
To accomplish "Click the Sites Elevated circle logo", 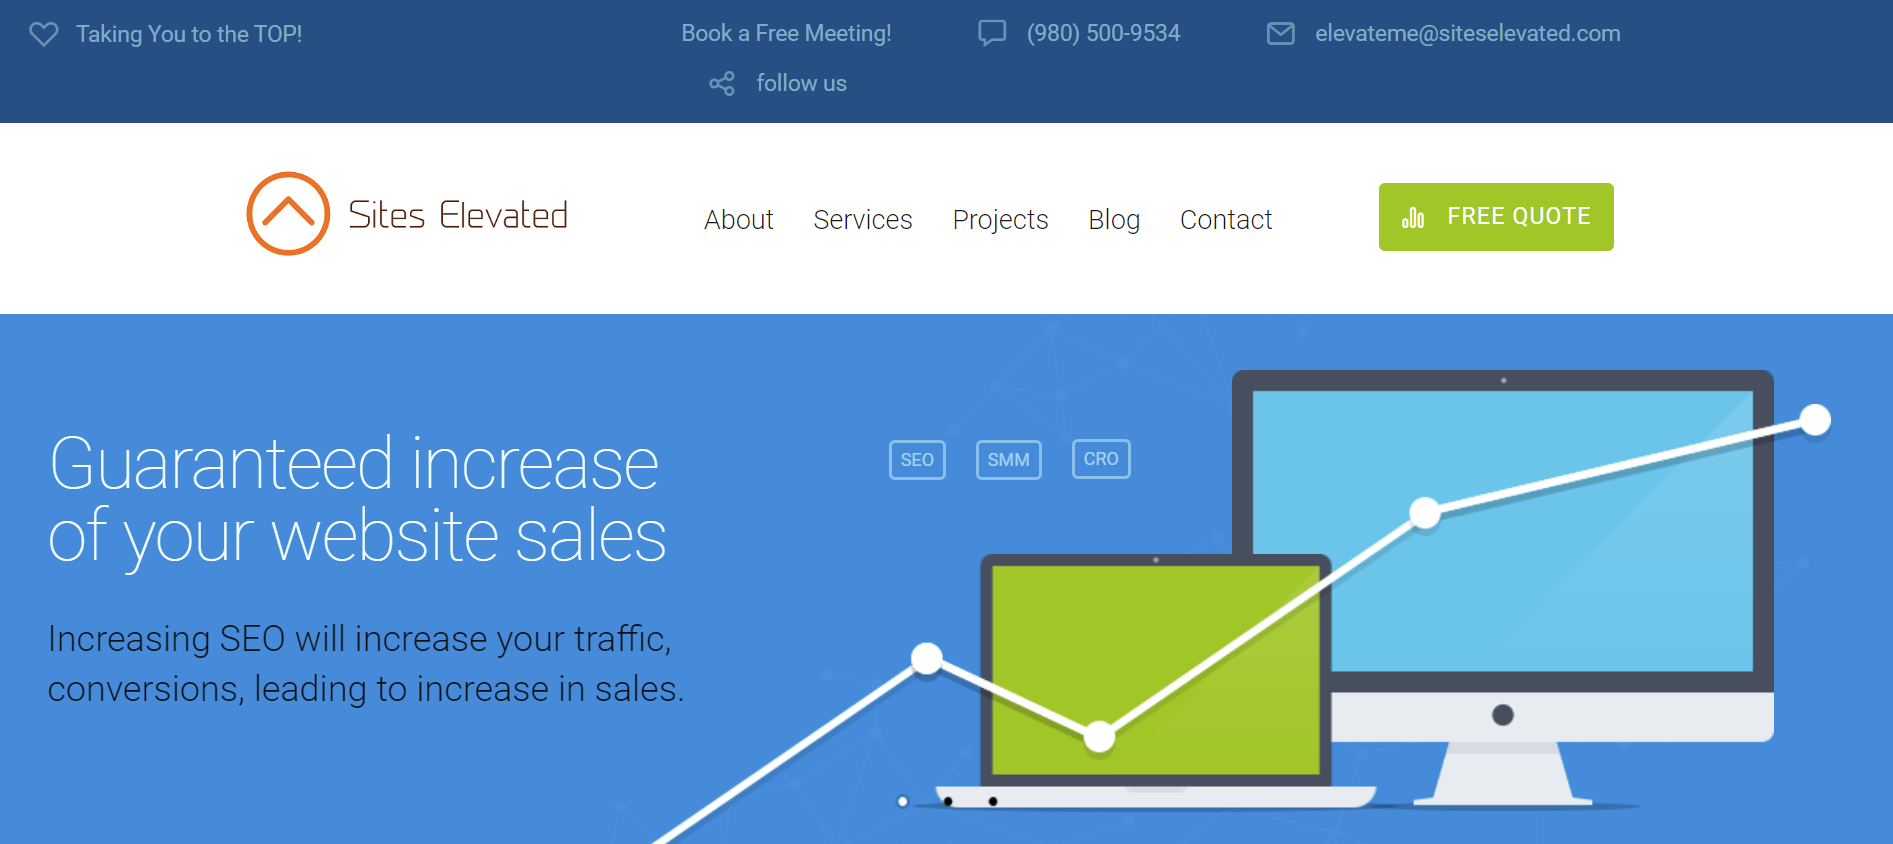I will 288,213.
